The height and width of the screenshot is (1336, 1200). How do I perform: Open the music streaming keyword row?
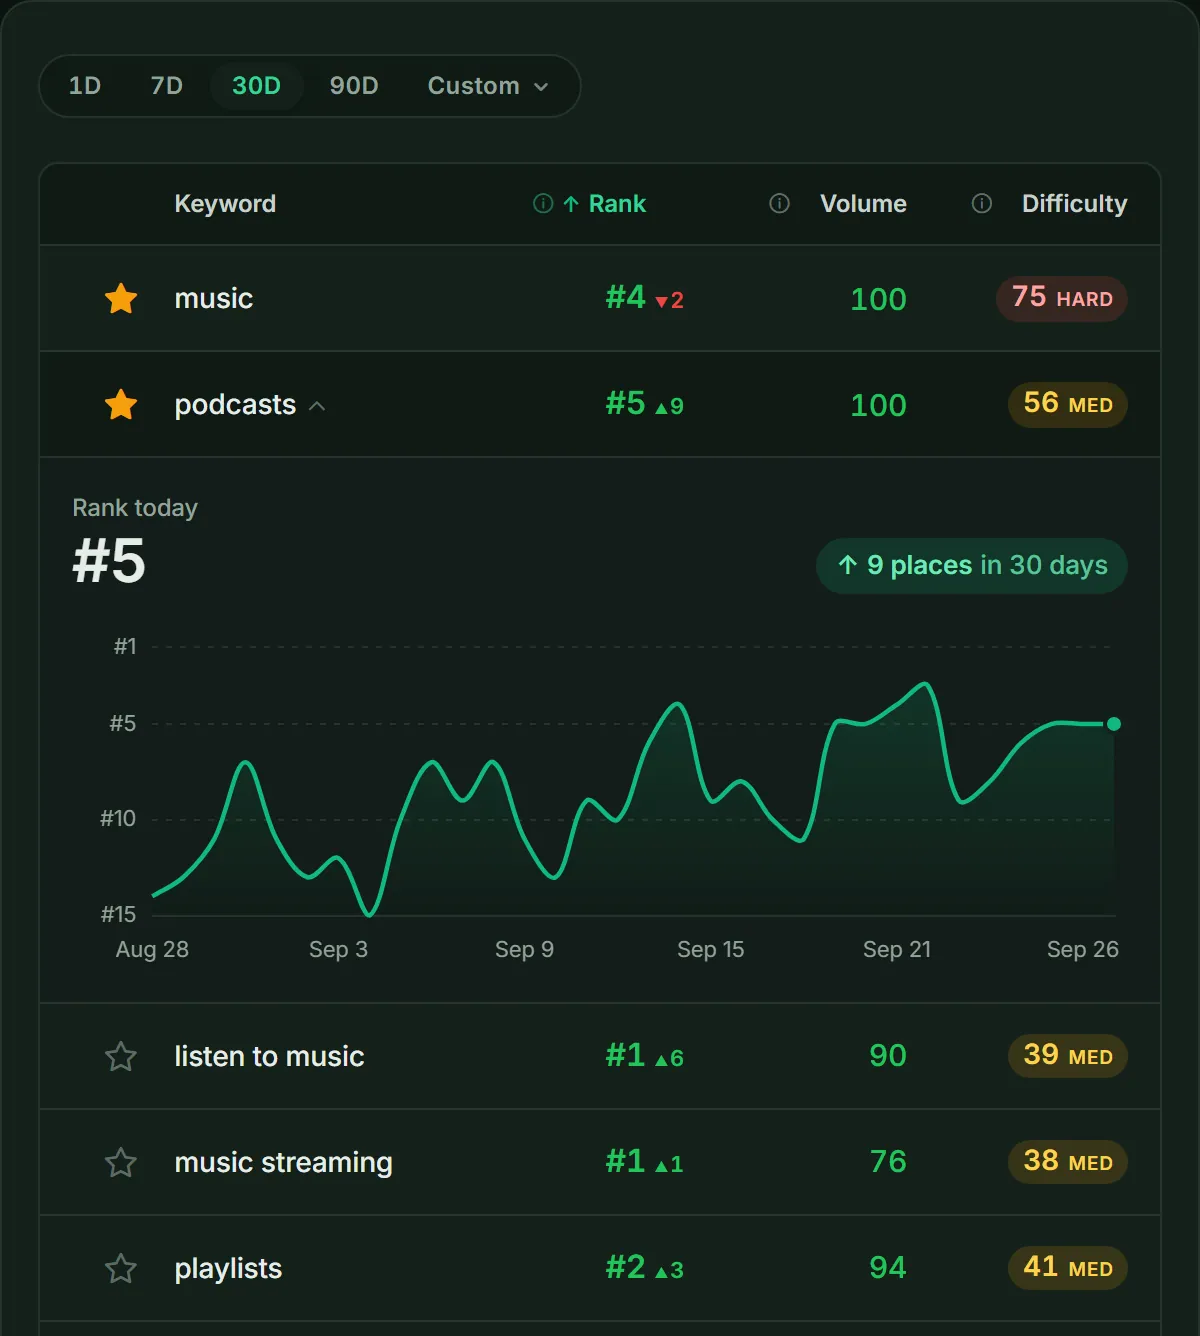[600, 1162]
